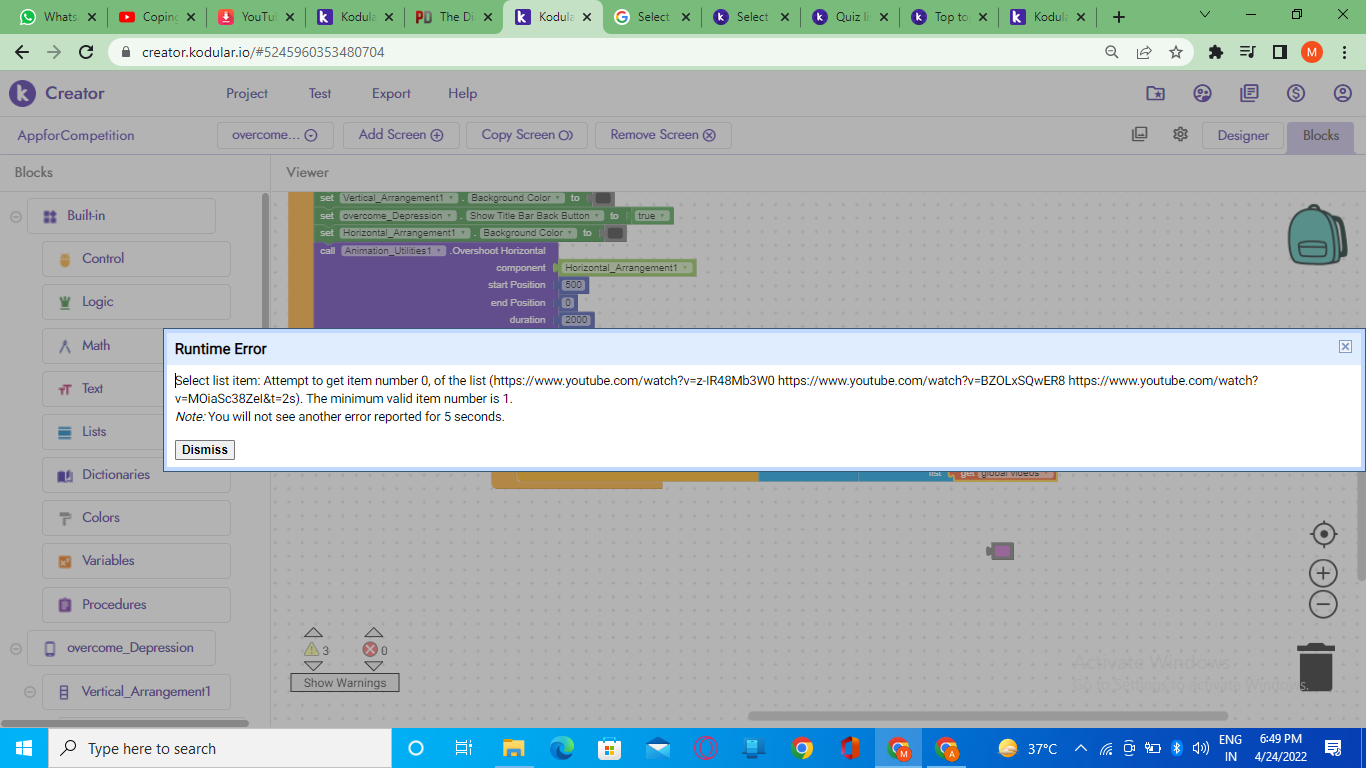Image resolution: width=1366 pixels, height=768 pixels.
Task: Reload the browser page
Action: [86, 52]
